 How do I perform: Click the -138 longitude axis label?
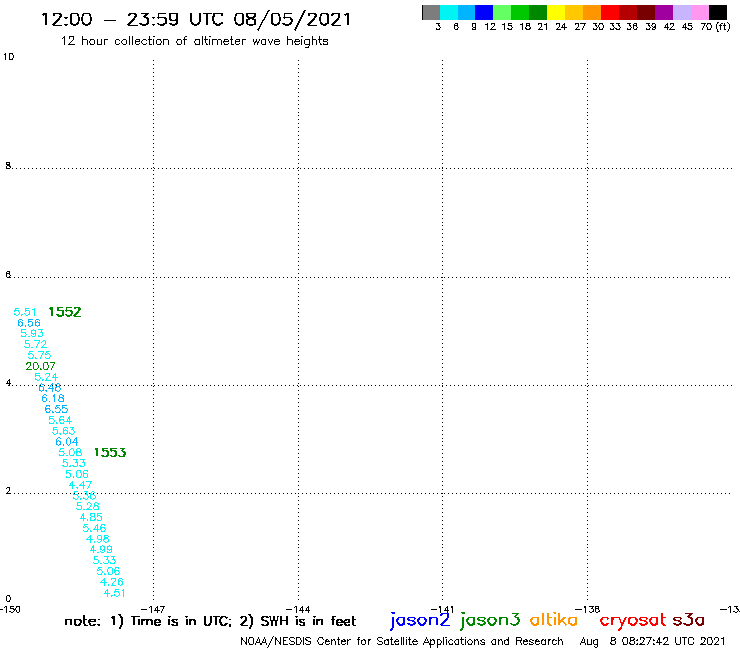point(587,609)
